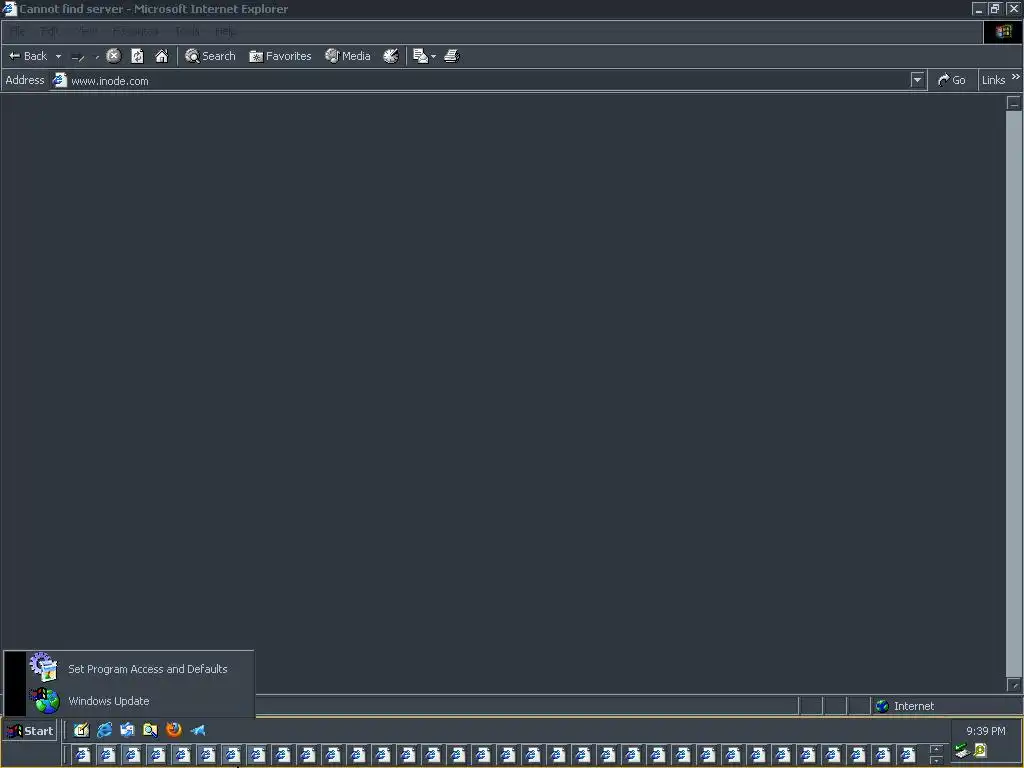Launch Internet Explorer from Quick Launch
Screen dimensions: 1024x768
(x=104, y=730)
